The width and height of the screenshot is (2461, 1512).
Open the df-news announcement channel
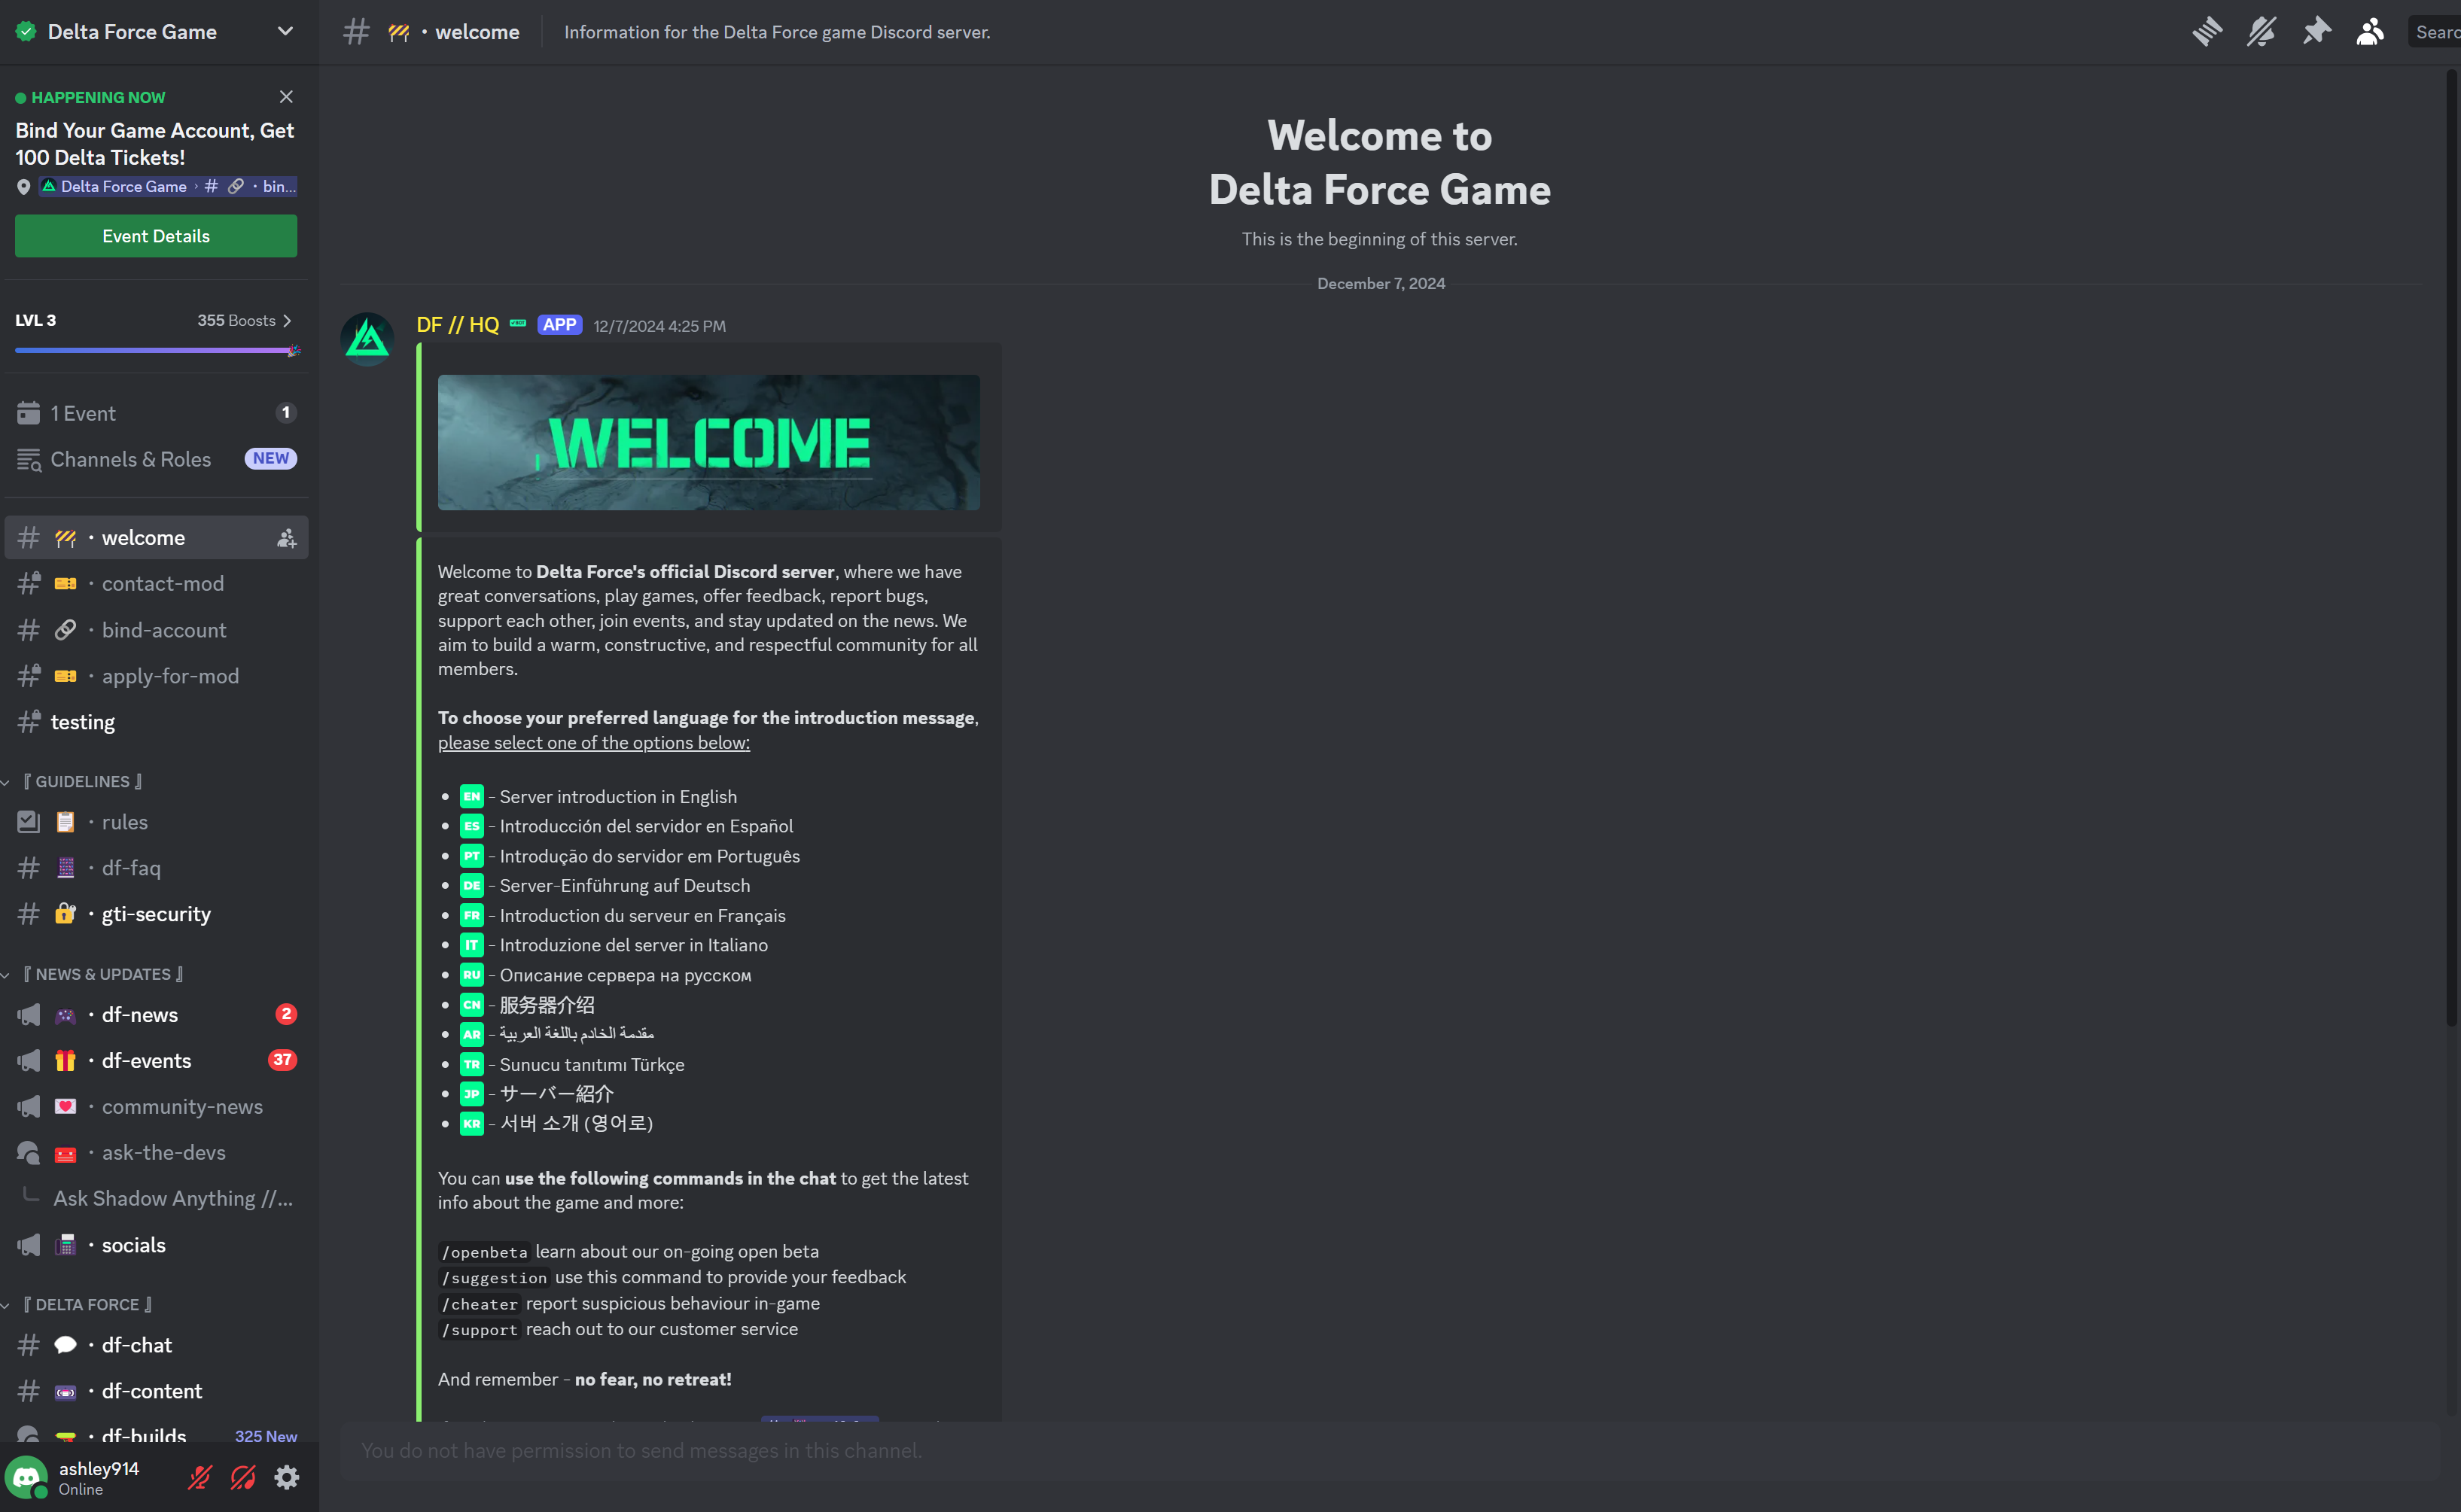pyautogui.click(x=156, y=1015)
